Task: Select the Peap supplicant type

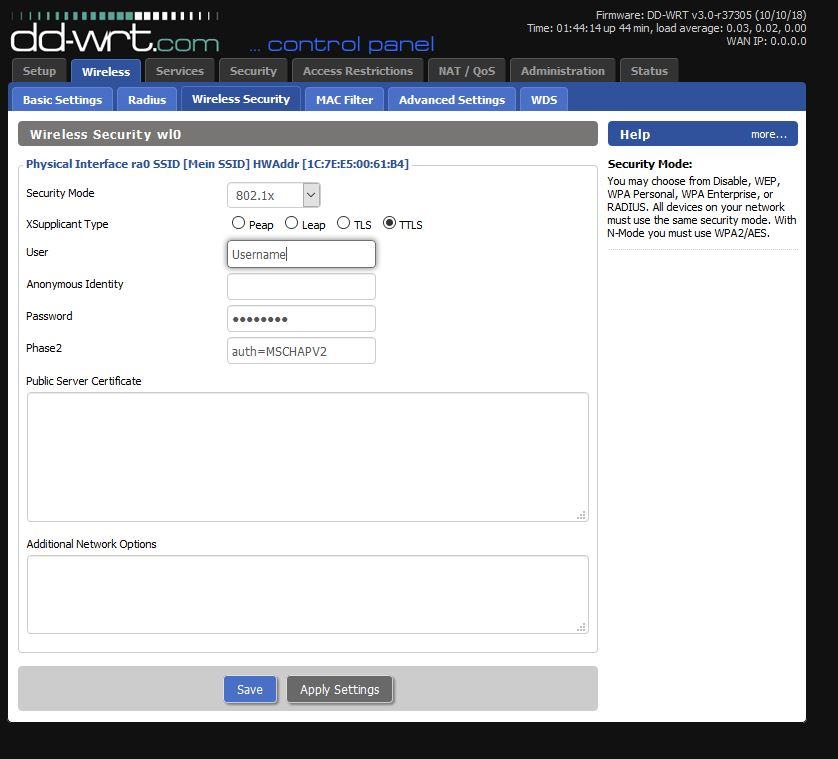Action: (x=238, y=223)
